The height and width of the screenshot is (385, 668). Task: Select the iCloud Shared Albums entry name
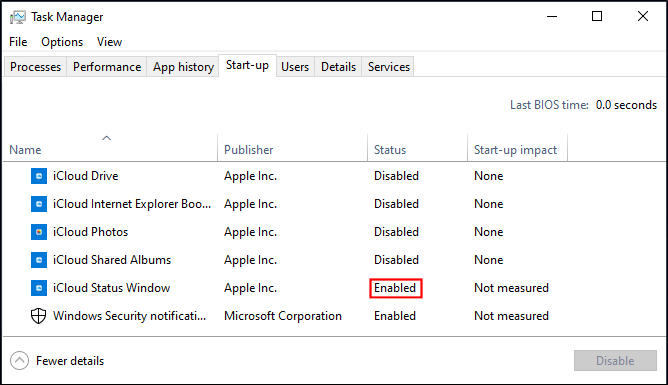coord(112,260)
